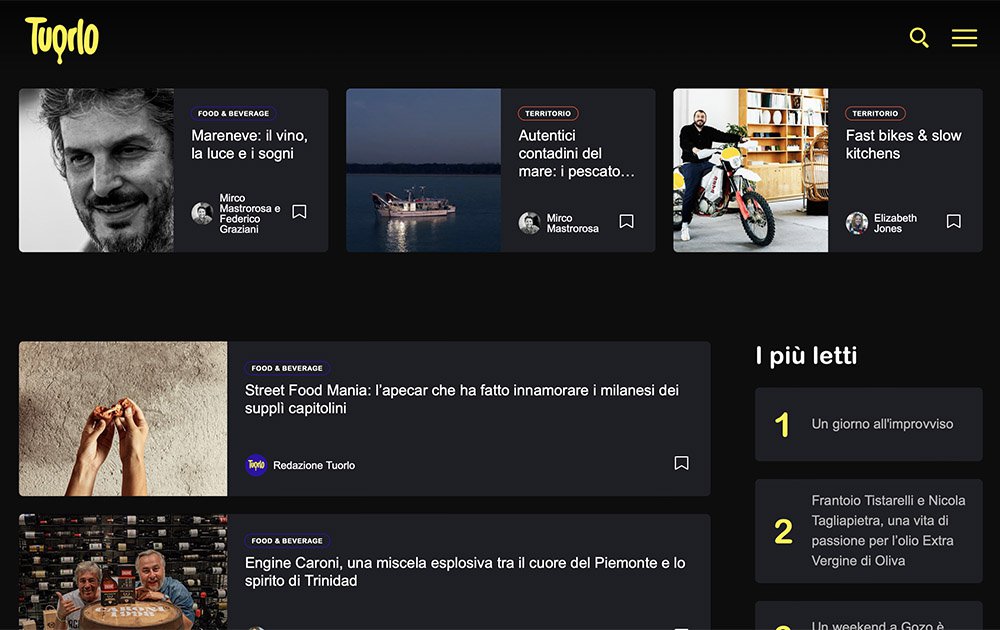Bookmark the Street Food Mania article
The height and width of the screenshot is (630, 1000).
pos(681,463)
